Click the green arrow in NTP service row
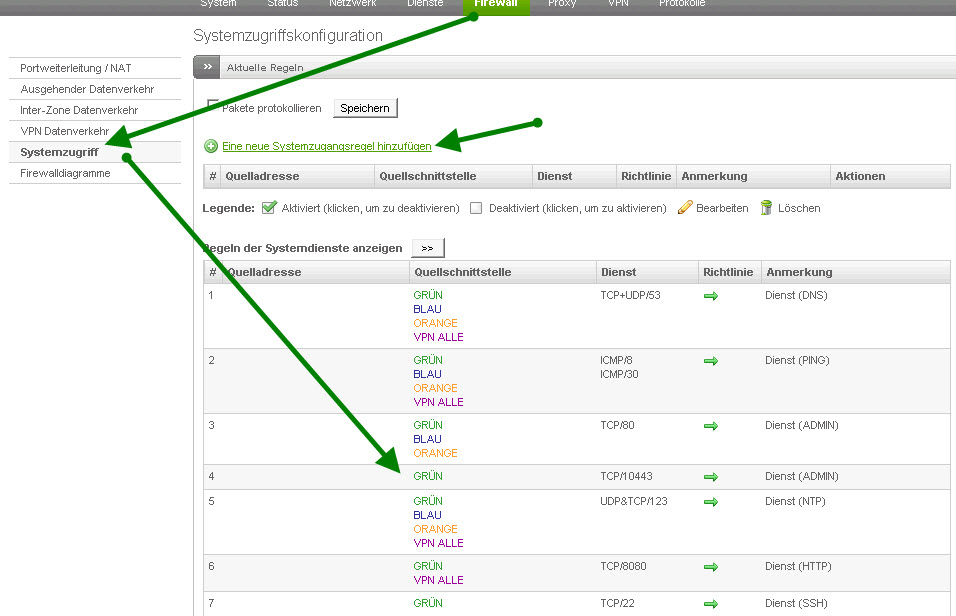 point(711,502)
